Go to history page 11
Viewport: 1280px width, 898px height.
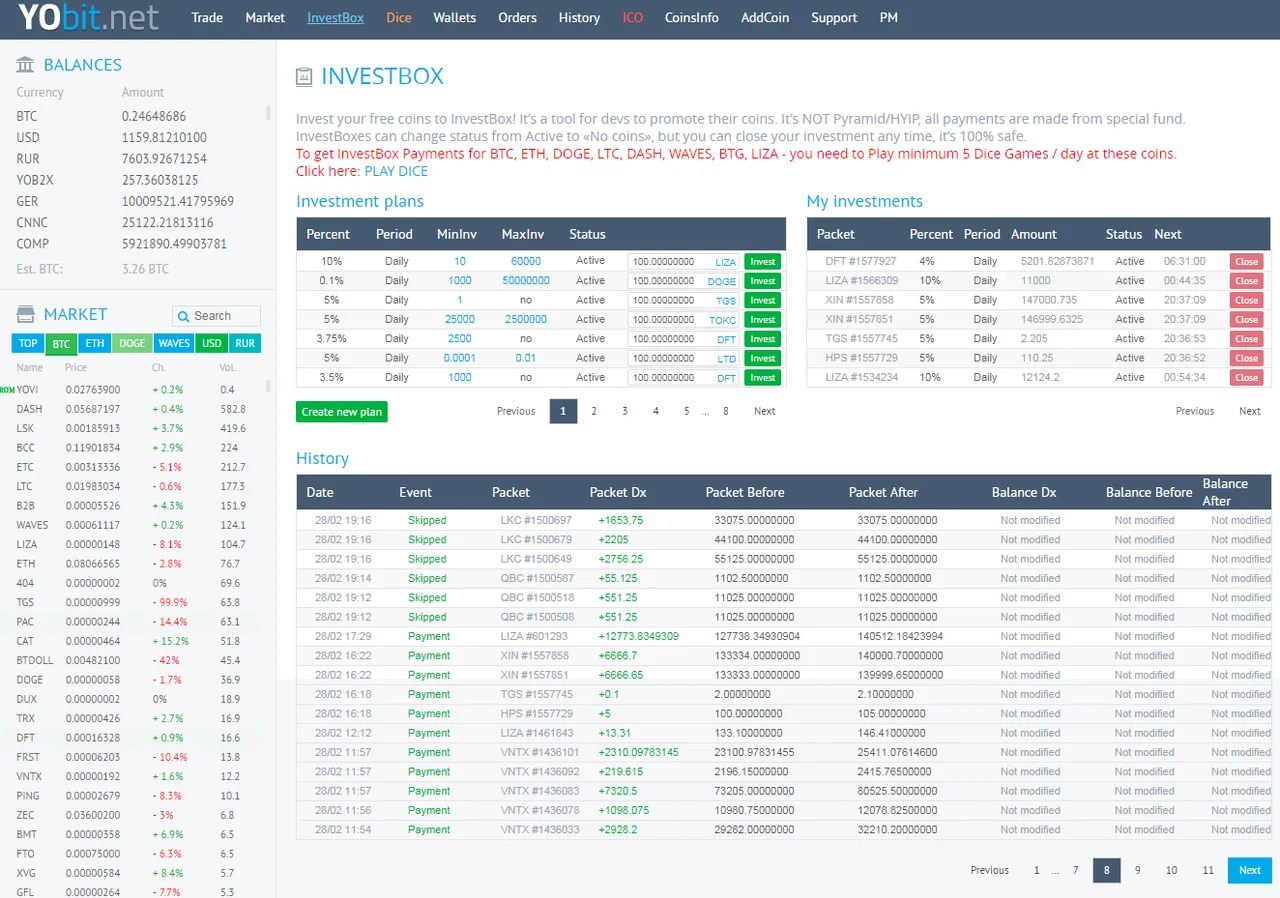[x=1208, y=870]
